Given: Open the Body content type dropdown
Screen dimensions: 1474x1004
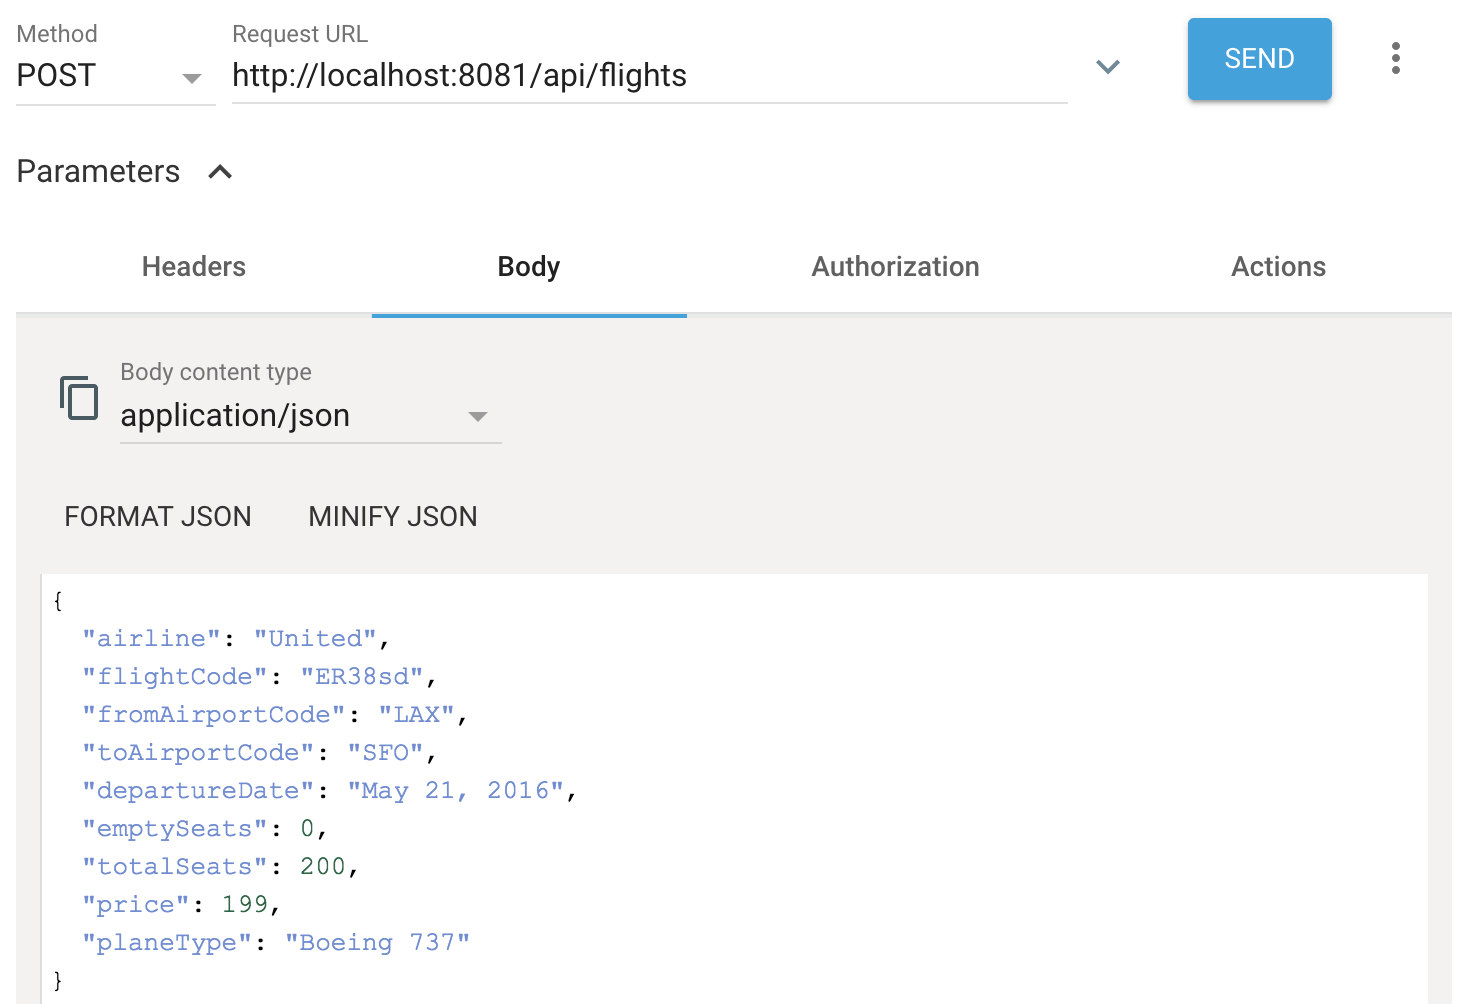Looking at the screenshot, I should coord(310,416).
